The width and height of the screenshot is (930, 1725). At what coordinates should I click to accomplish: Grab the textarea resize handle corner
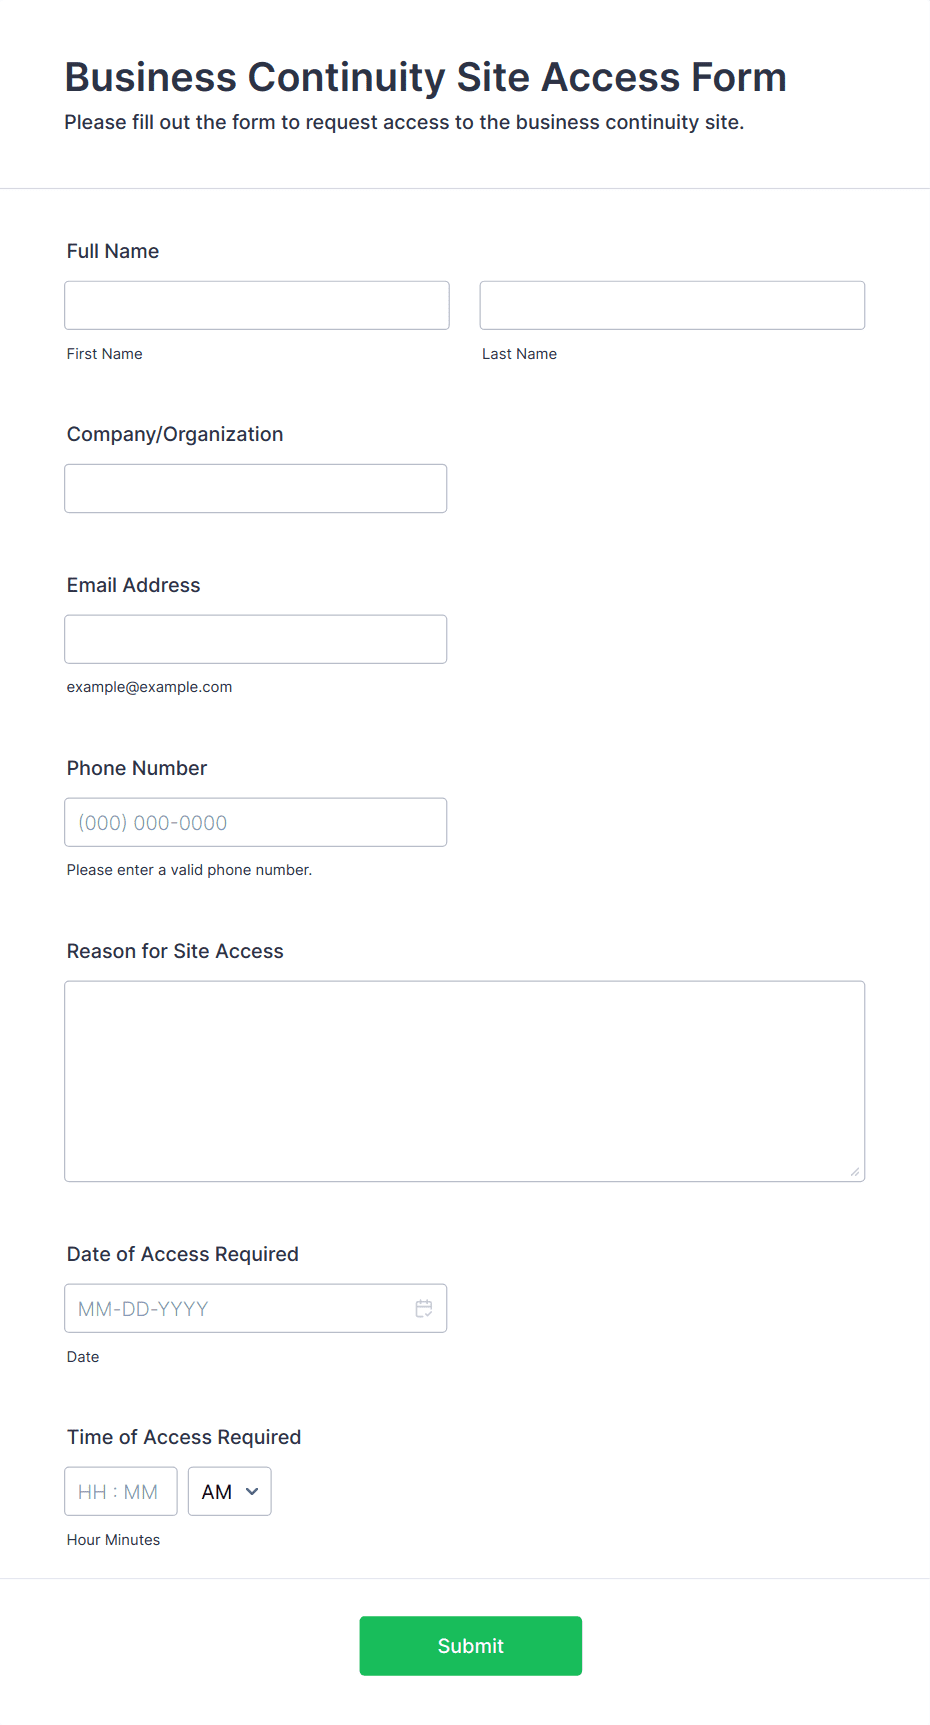(x=855, y=1171)
